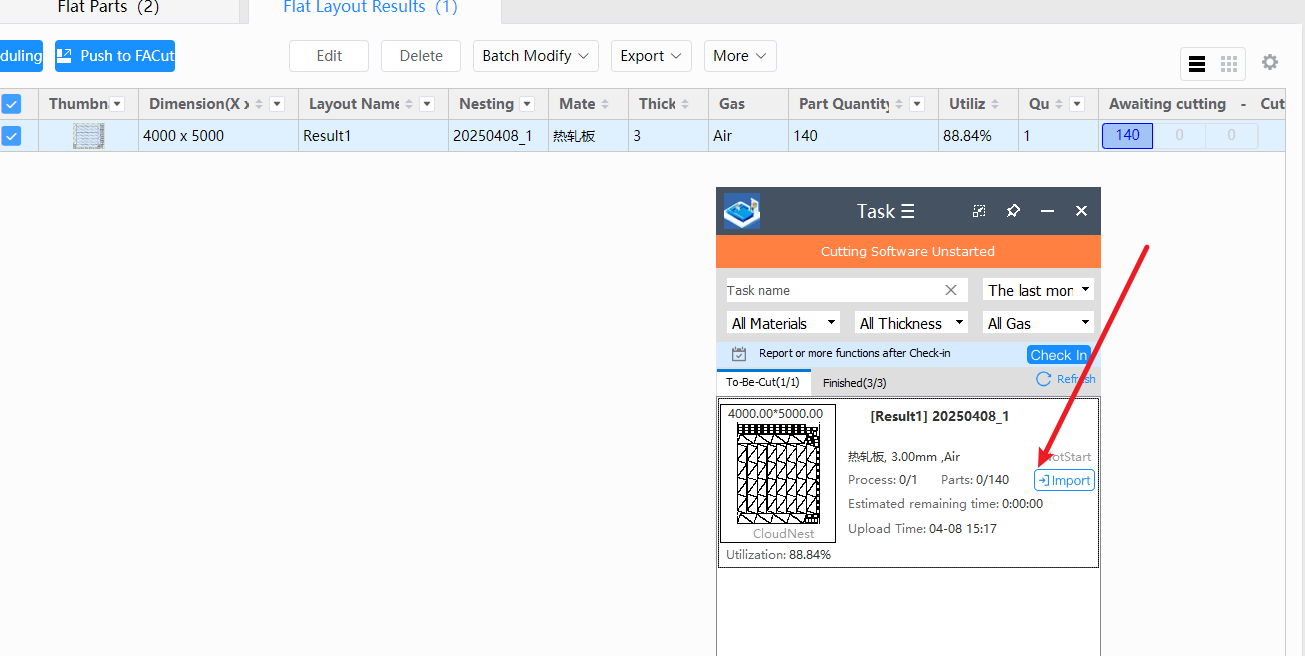Uncheck the Result1 row checkbox
This screenshot has height=656, width=1305.
11,136
